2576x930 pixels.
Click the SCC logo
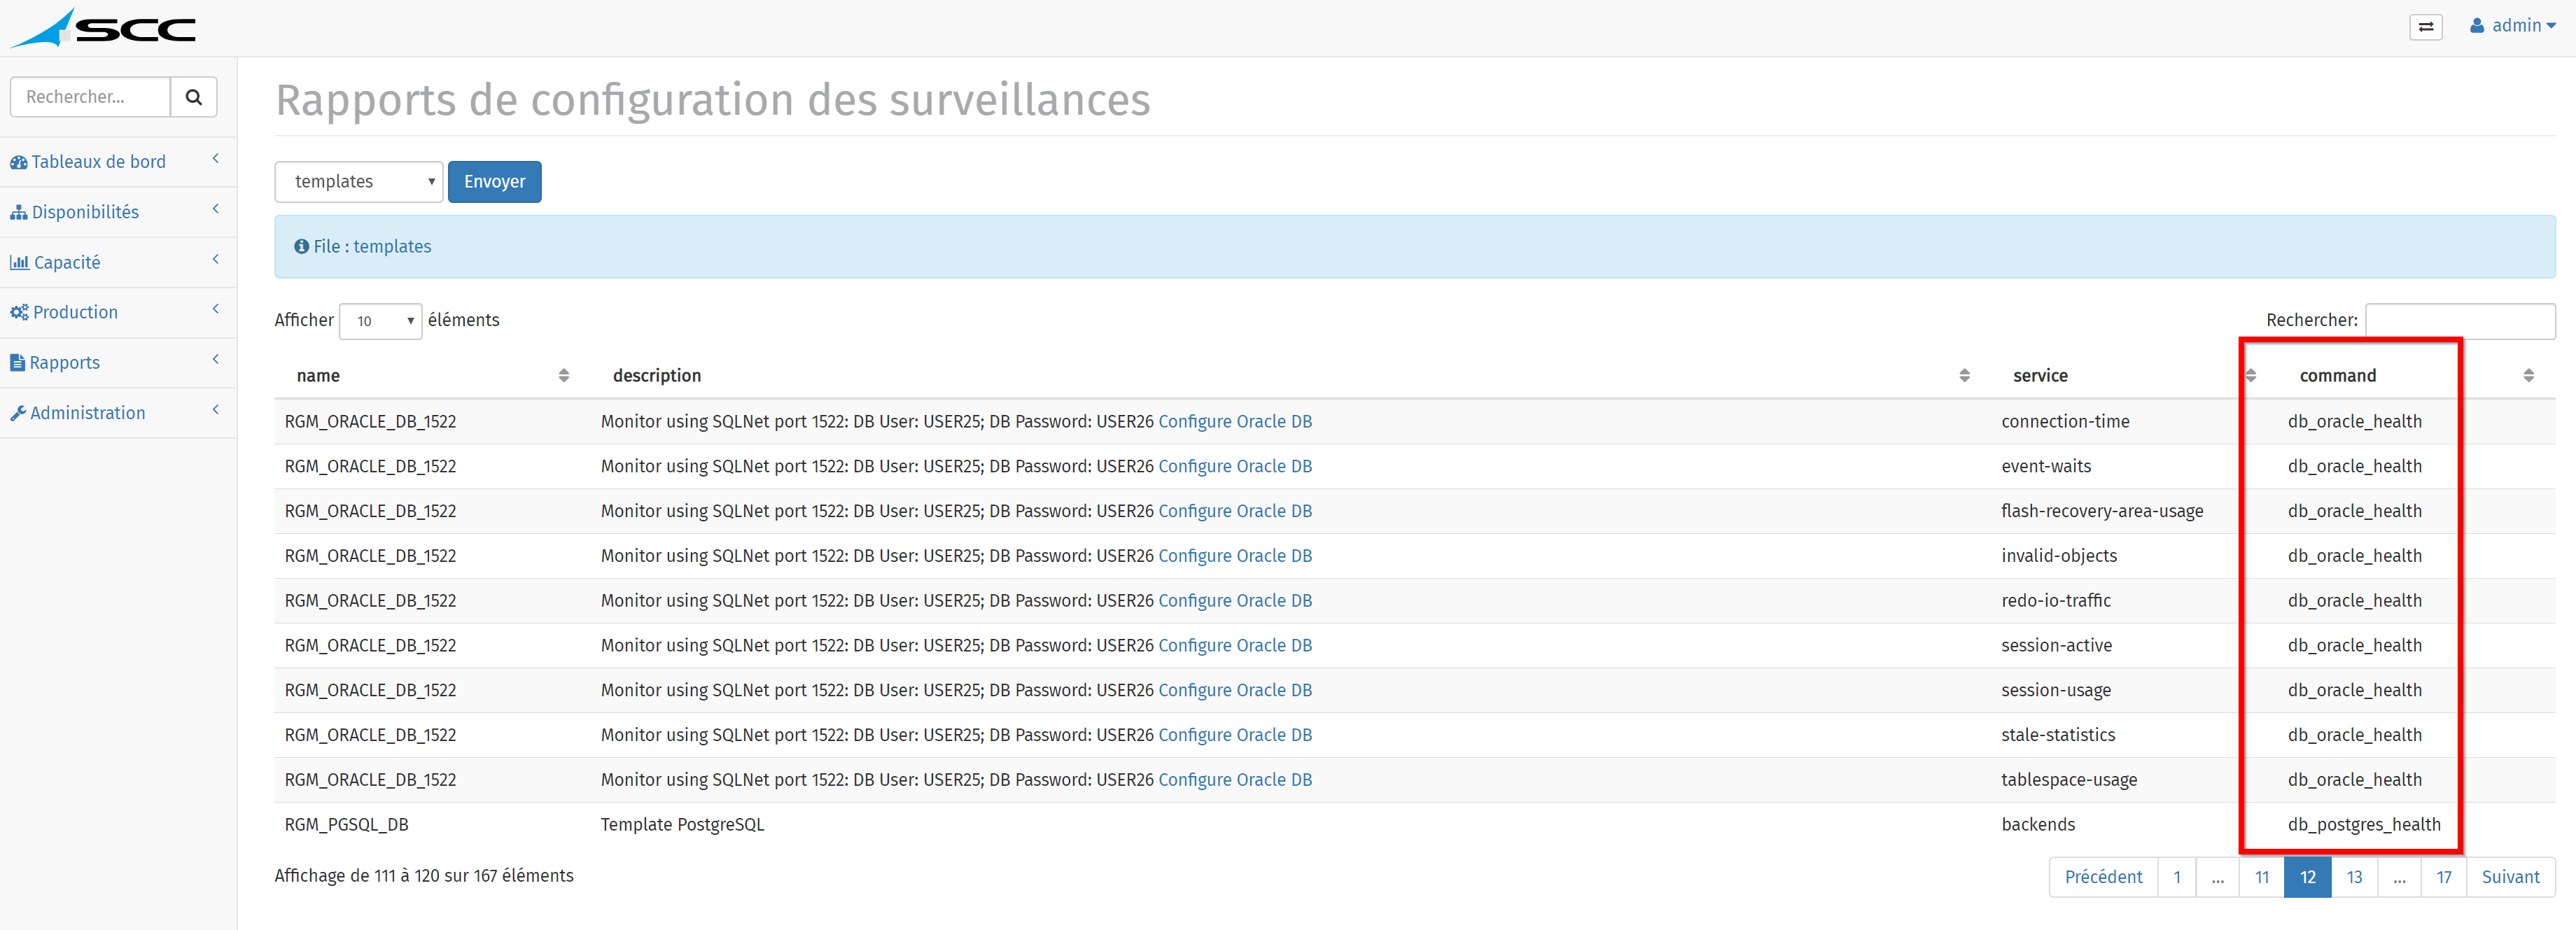tap(103, 28)
